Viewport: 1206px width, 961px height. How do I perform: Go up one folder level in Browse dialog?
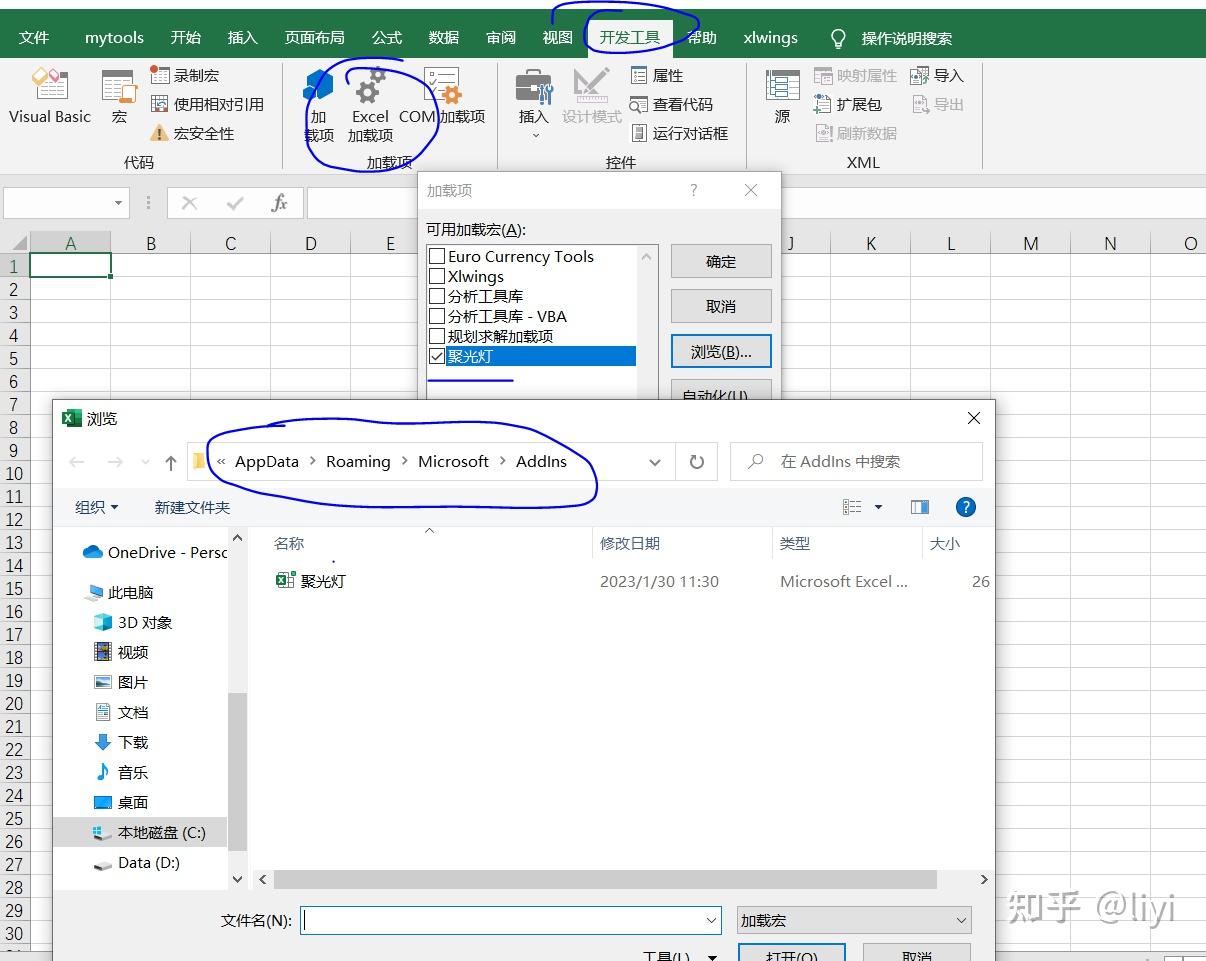pyautogui.click(x=171, y=462)
